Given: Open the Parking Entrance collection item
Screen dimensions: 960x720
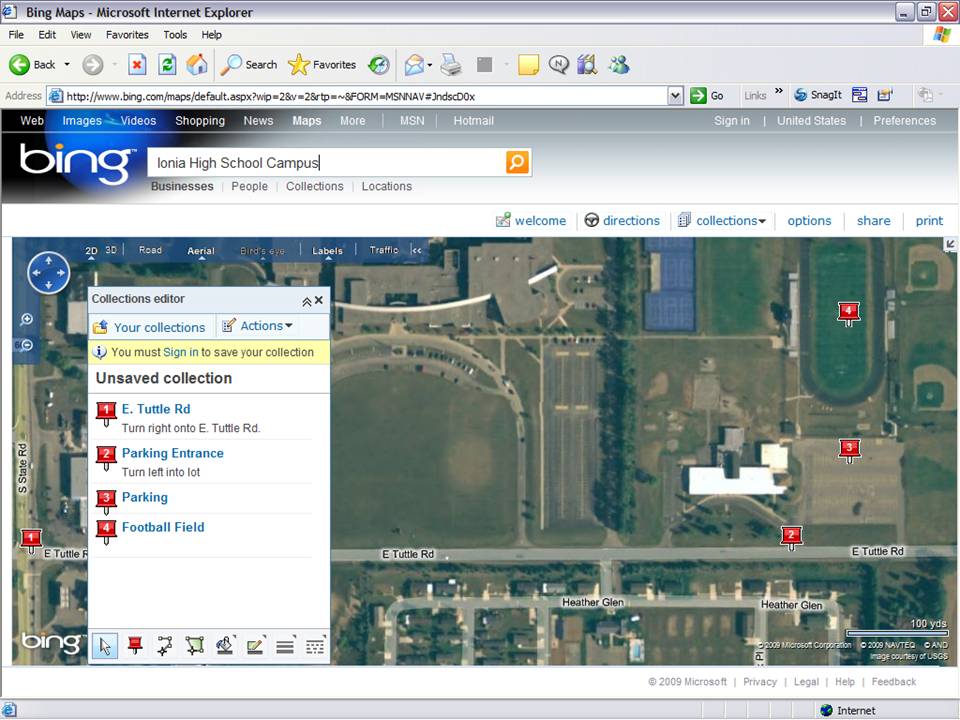Looking at the screenshot, I should (x=173, y=453).
